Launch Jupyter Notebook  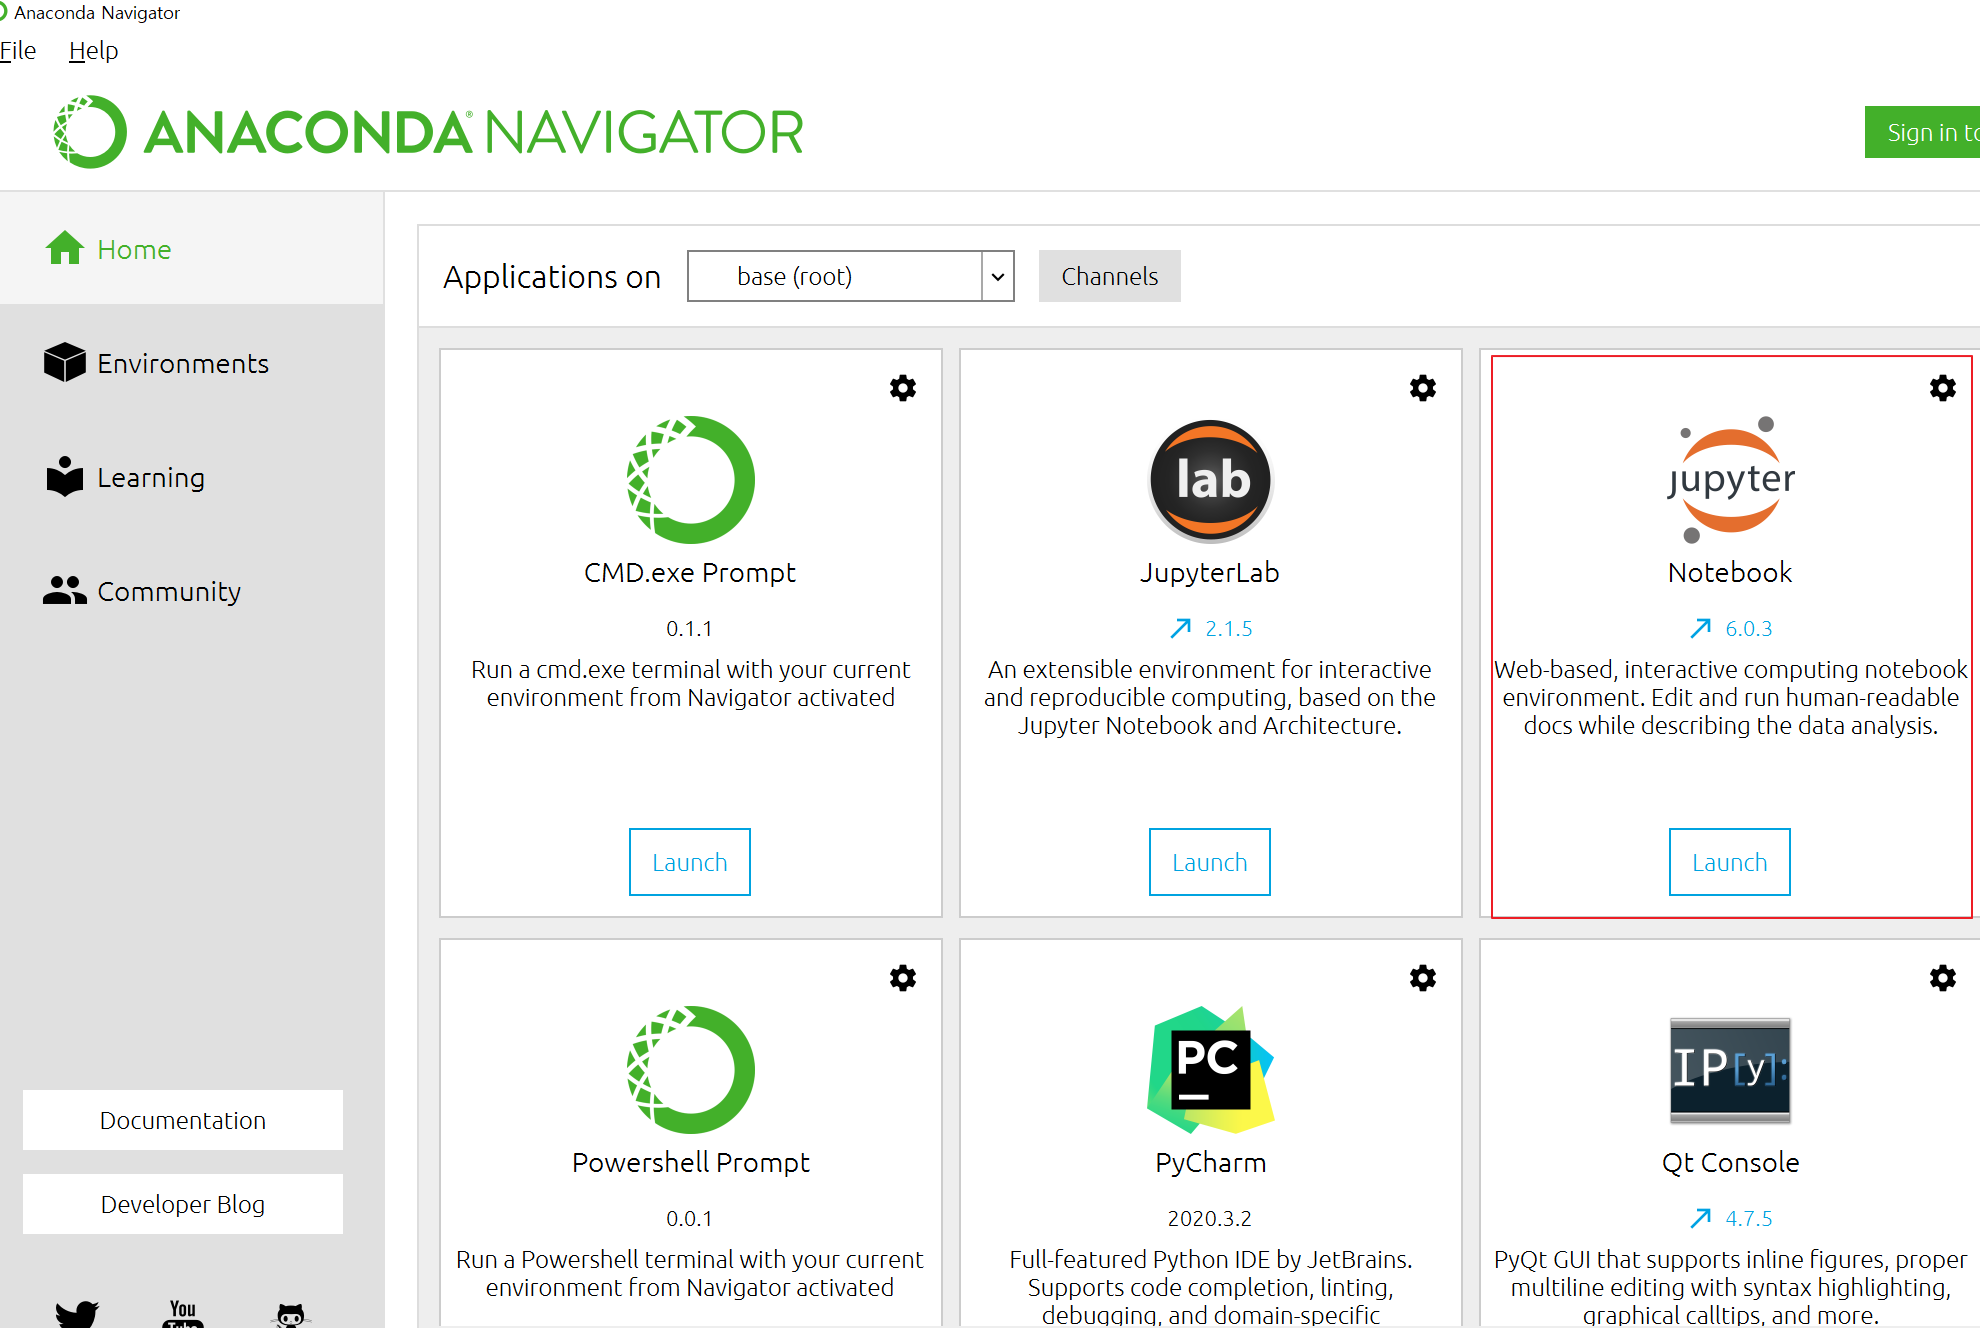click(1729, 862)
